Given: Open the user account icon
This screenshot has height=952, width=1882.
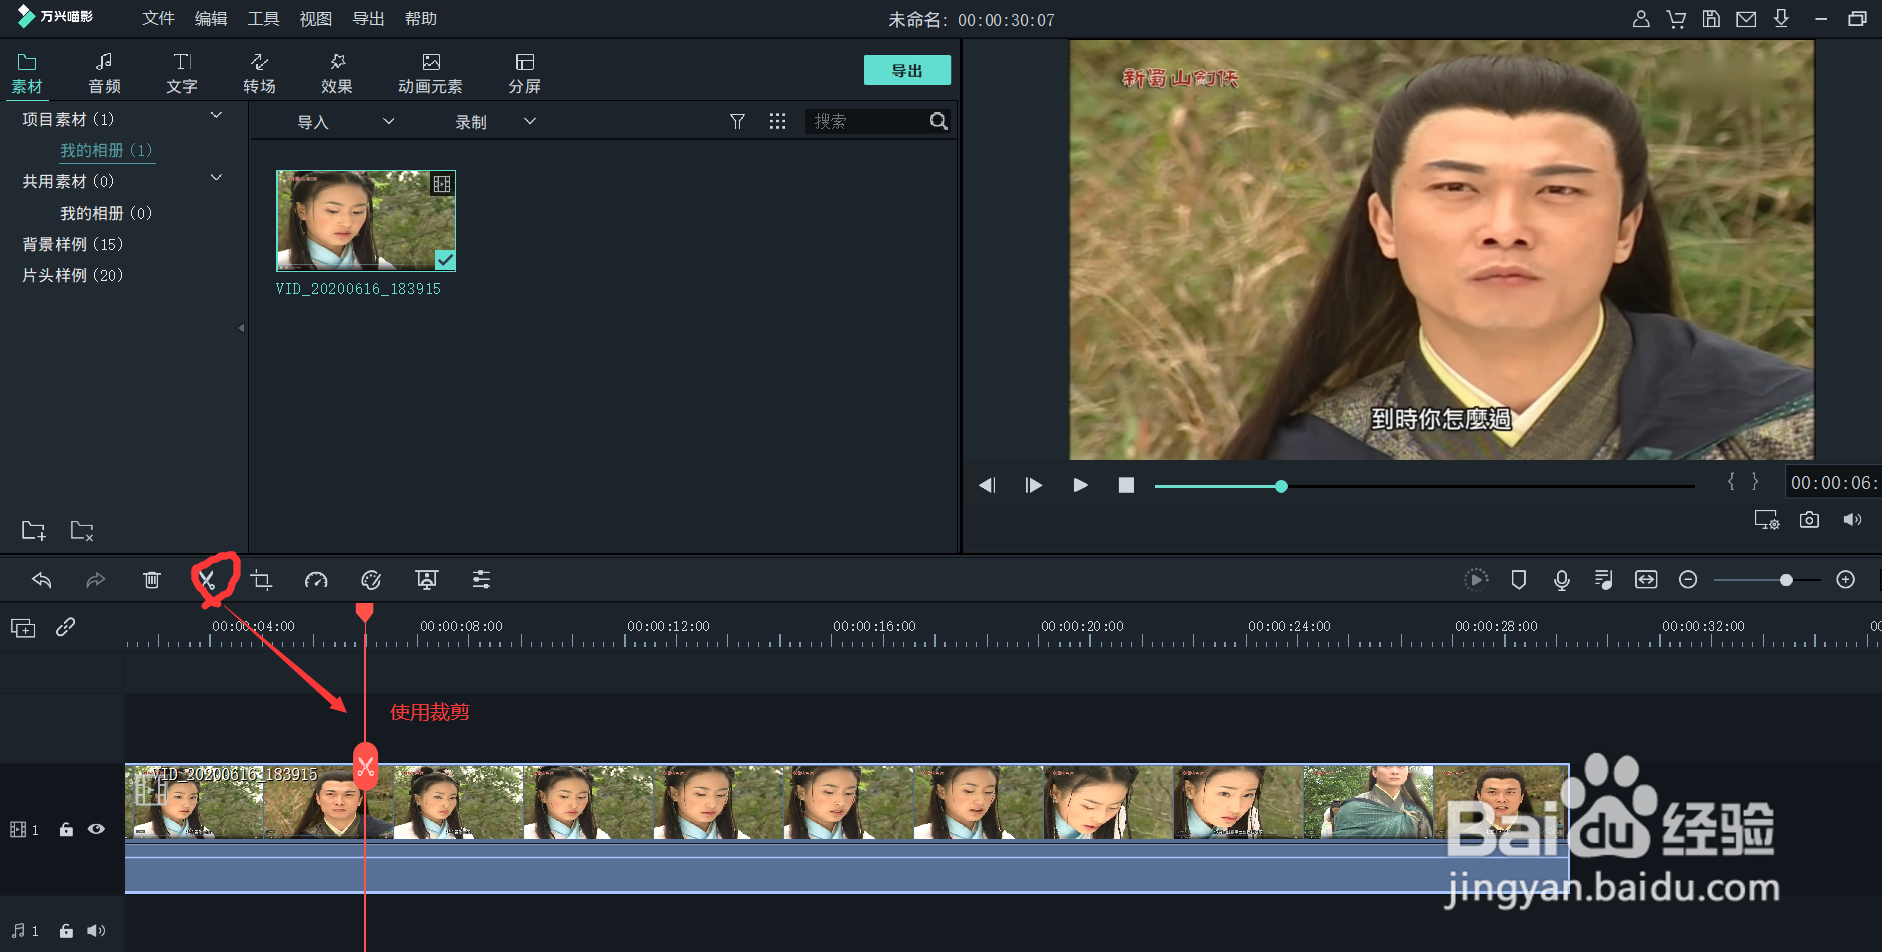Looking at the screenshot, I should click(x=1641, y=19).
